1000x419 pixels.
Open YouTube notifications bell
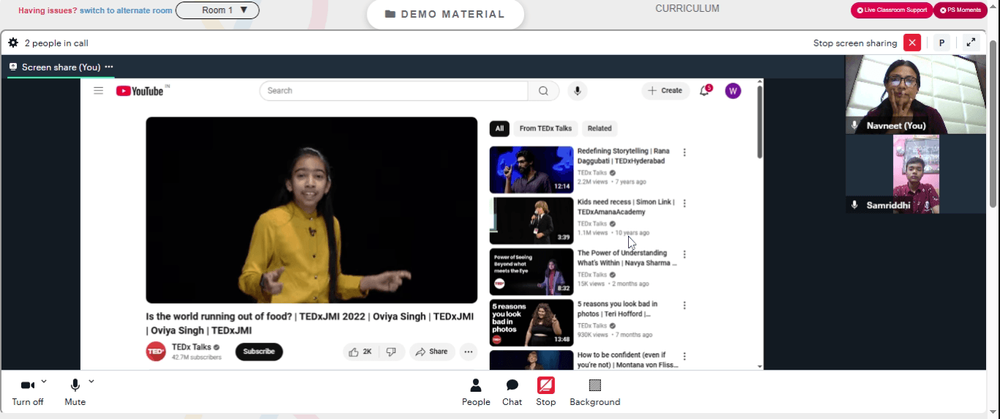tap(705, 91)
